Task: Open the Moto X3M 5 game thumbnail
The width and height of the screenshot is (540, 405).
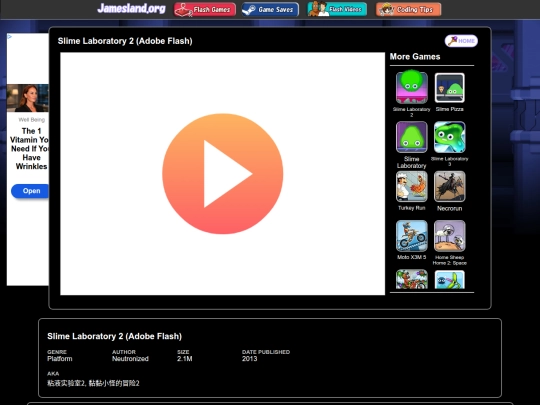Action: tap(412, 236)
